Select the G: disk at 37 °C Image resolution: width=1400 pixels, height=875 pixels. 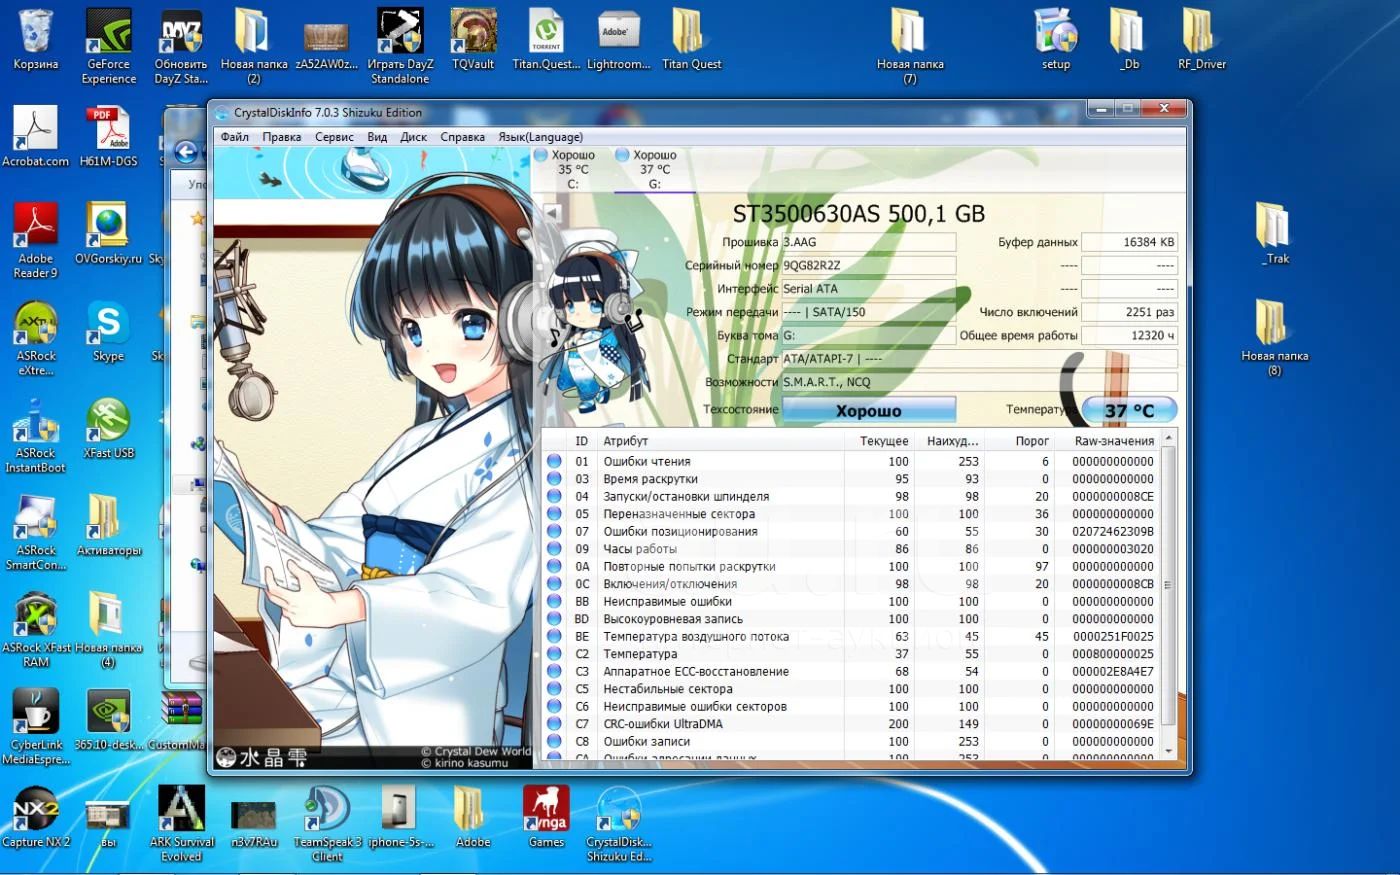(x=654, y=169)
